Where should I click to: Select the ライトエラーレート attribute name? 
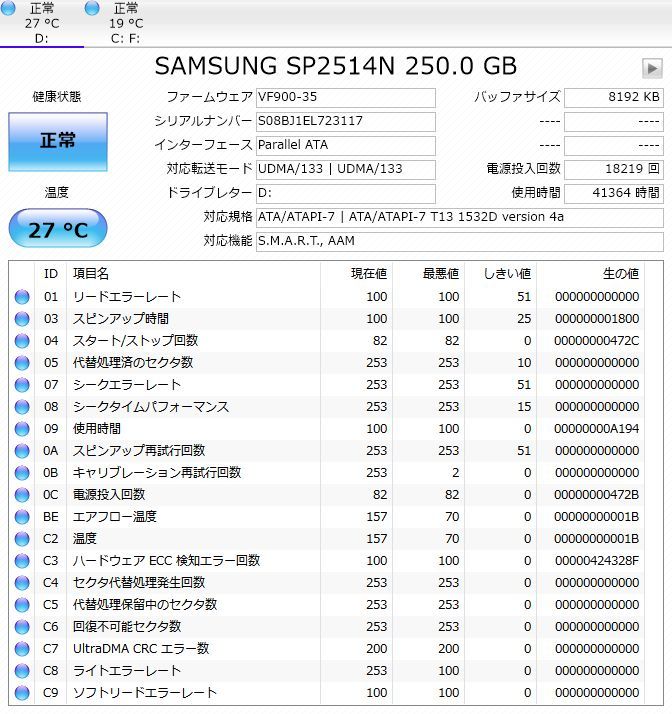127,671
